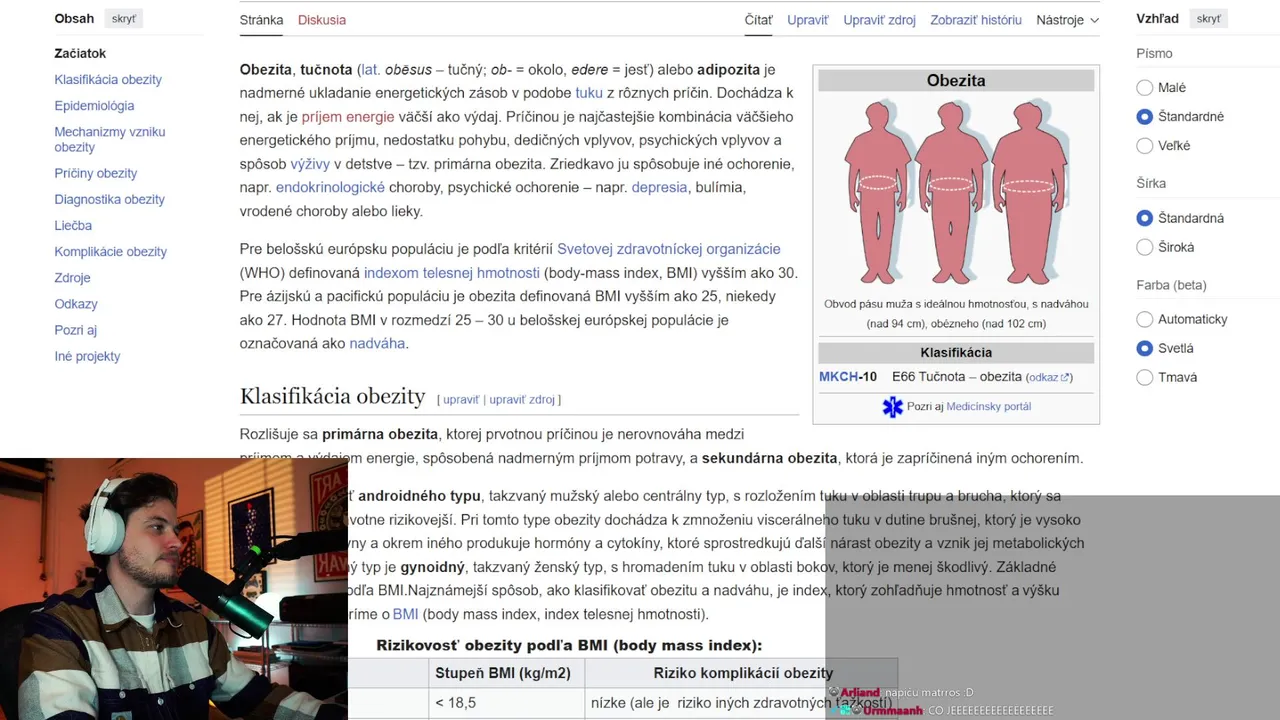1280x720 pixels.
Task: Edit Klasifikácia obezity section via upraviť
Action: pos(461,400)
